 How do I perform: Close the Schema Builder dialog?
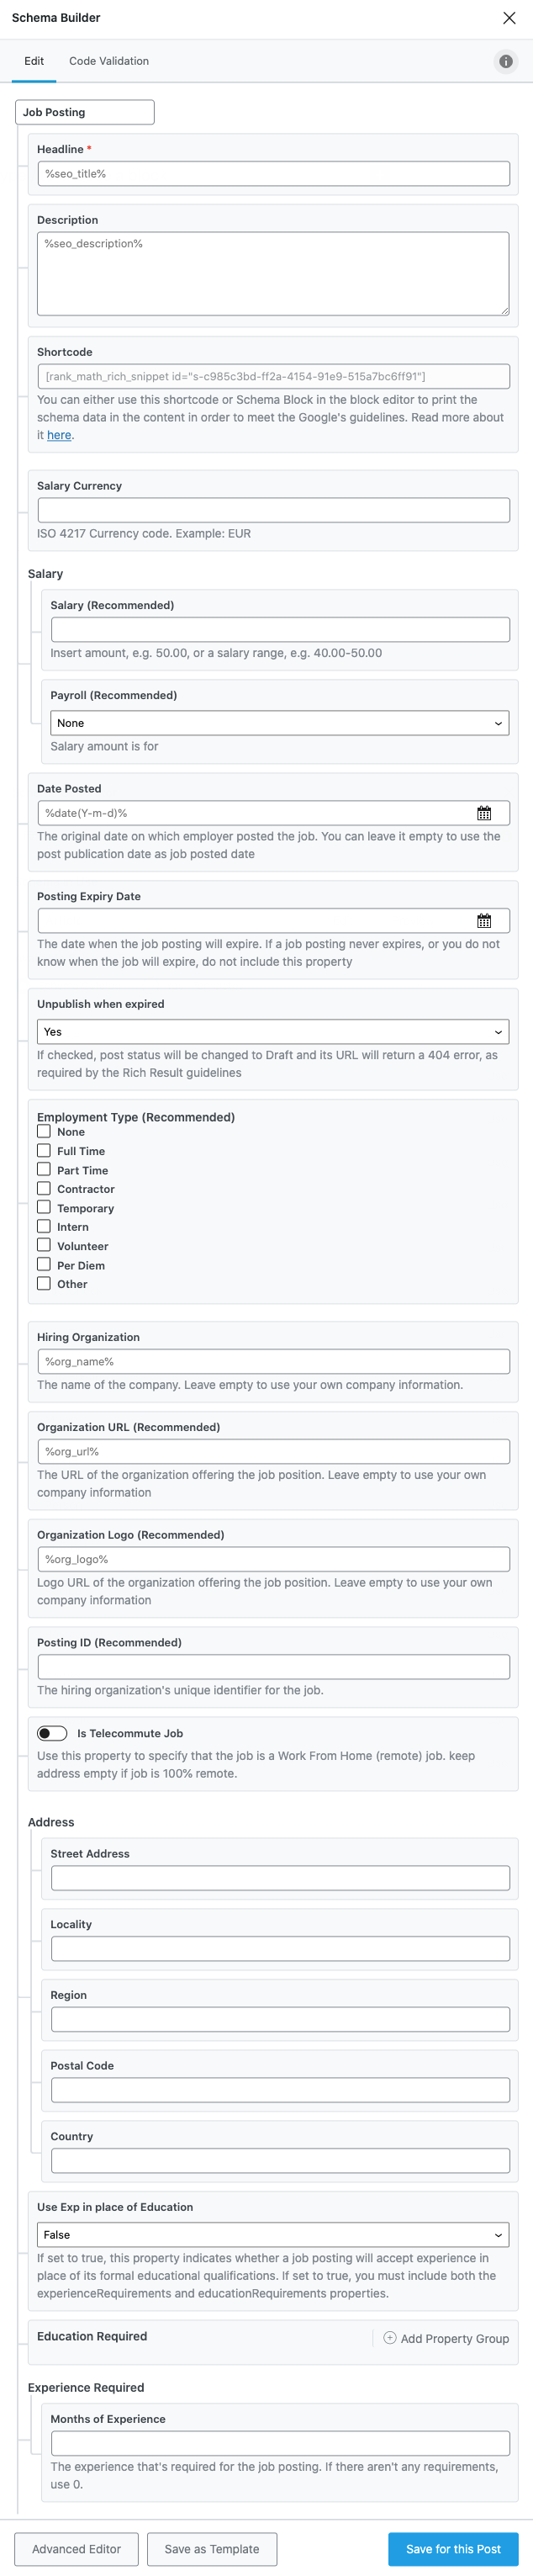(x=509, y=18)
